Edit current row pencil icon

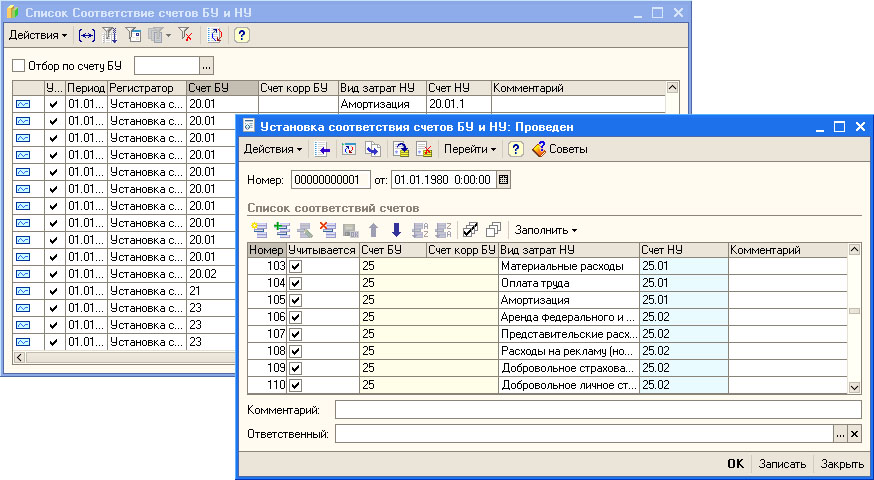(x=304, y=230)
